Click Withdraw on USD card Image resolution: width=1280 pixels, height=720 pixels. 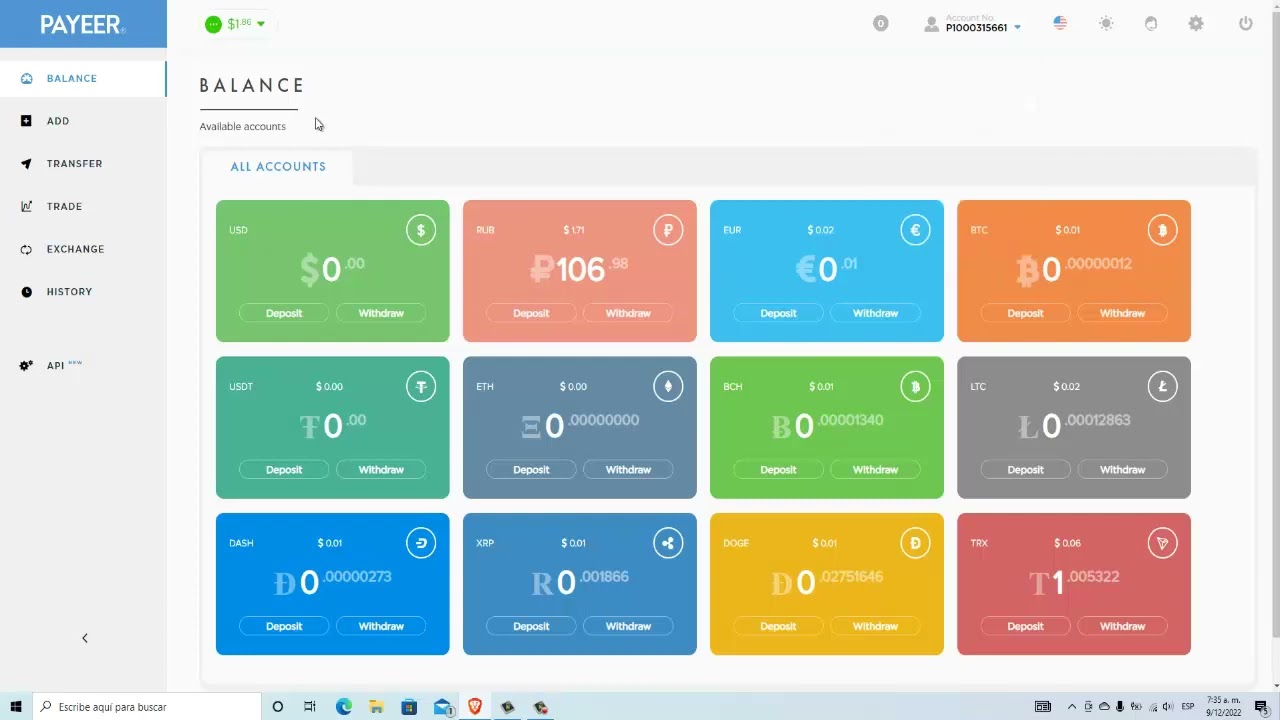(381, 313)
